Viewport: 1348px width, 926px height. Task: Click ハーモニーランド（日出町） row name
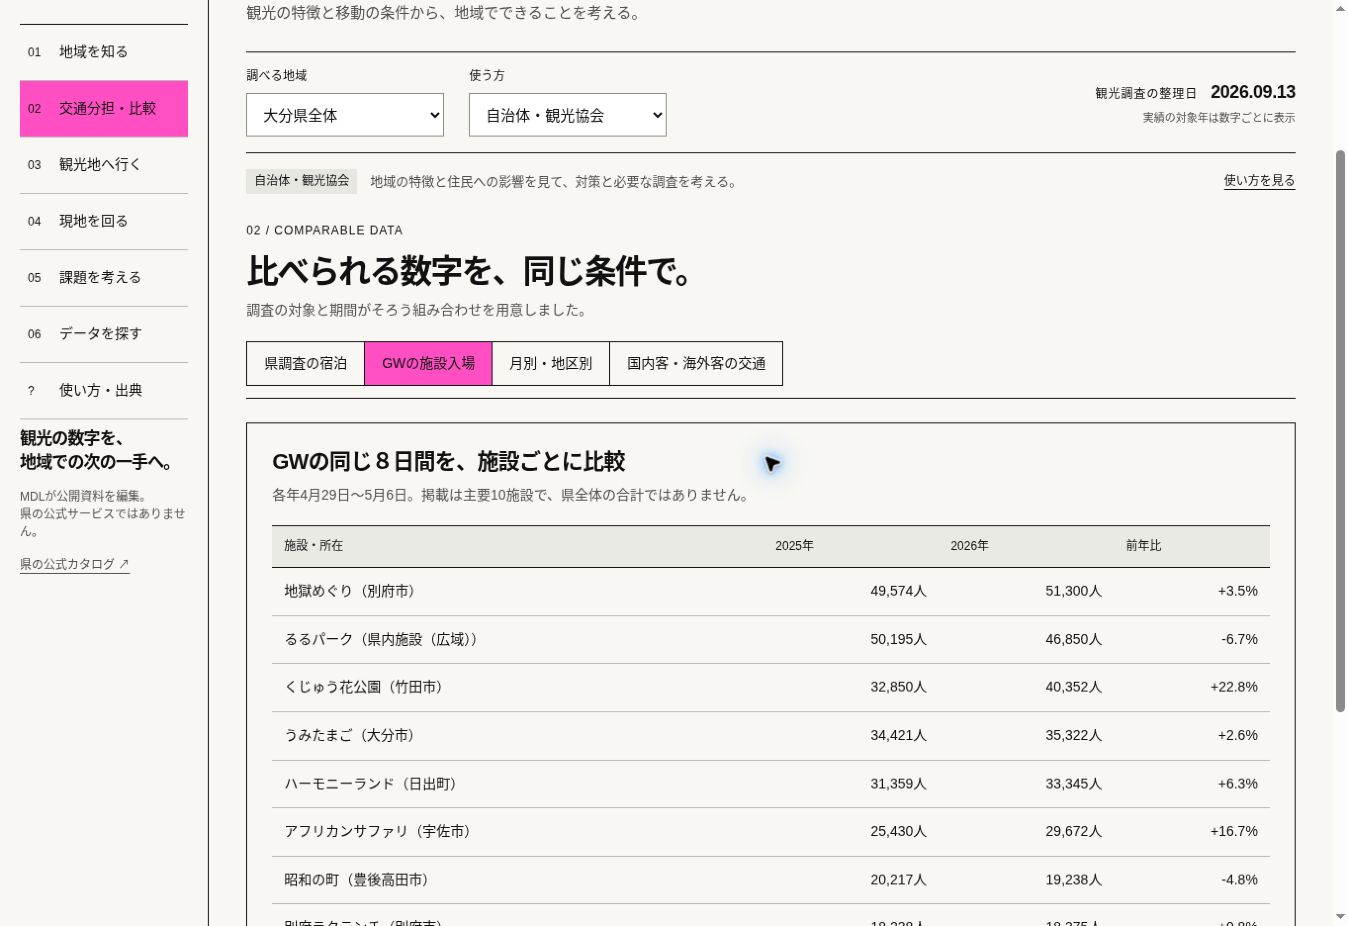[x=370, y=784]
